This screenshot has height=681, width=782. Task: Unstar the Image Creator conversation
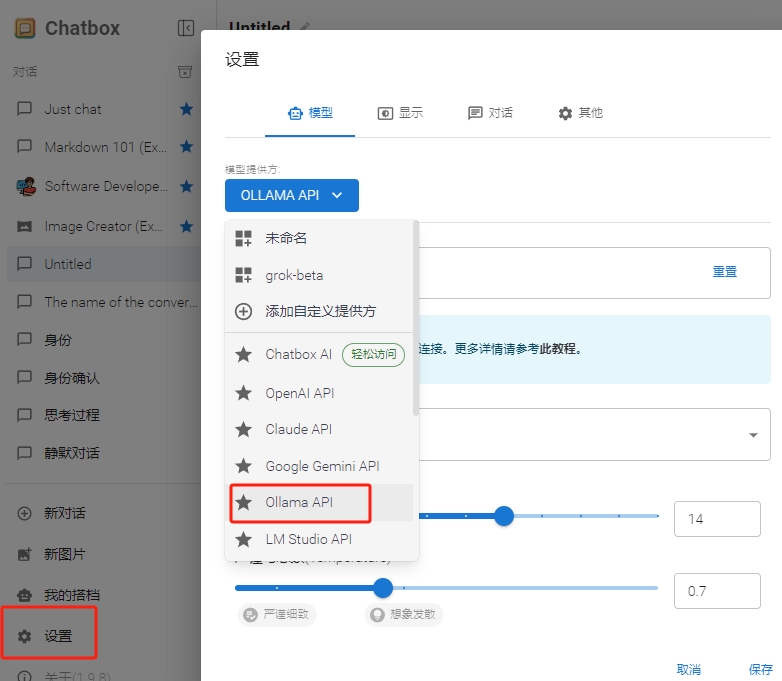187,227
